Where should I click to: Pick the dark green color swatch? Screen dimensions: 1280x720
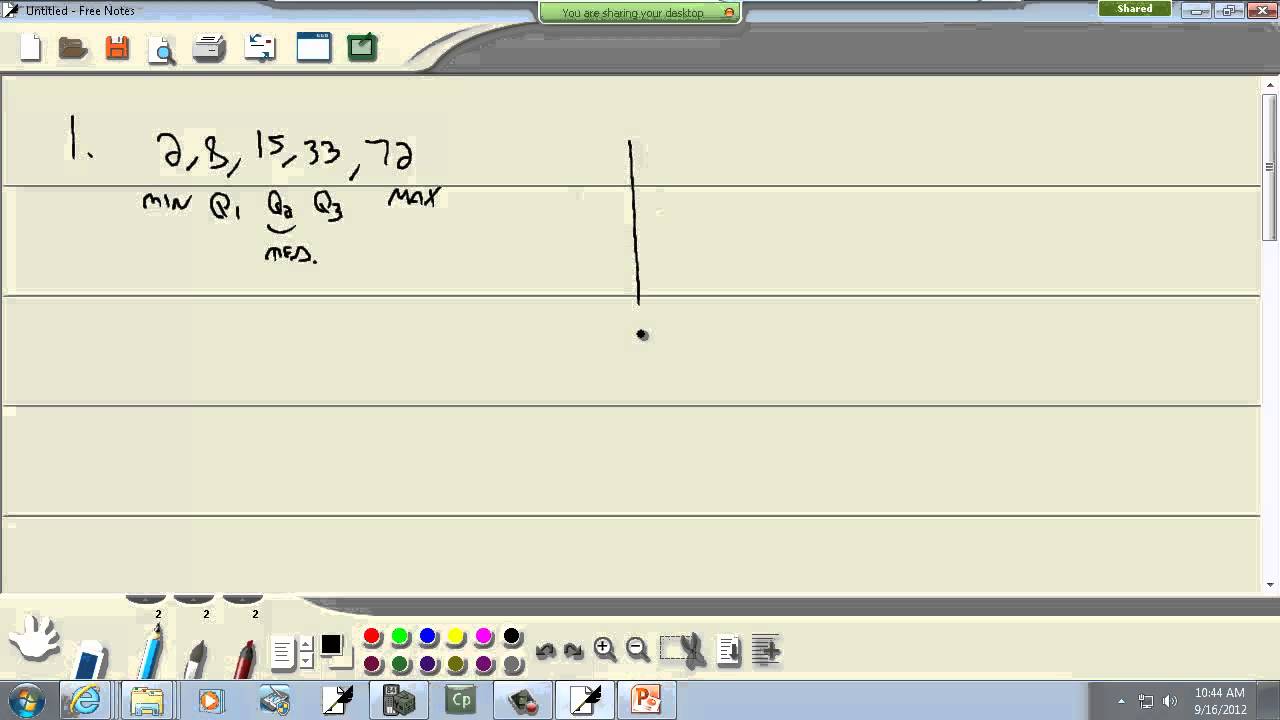(x=400, y=664)
